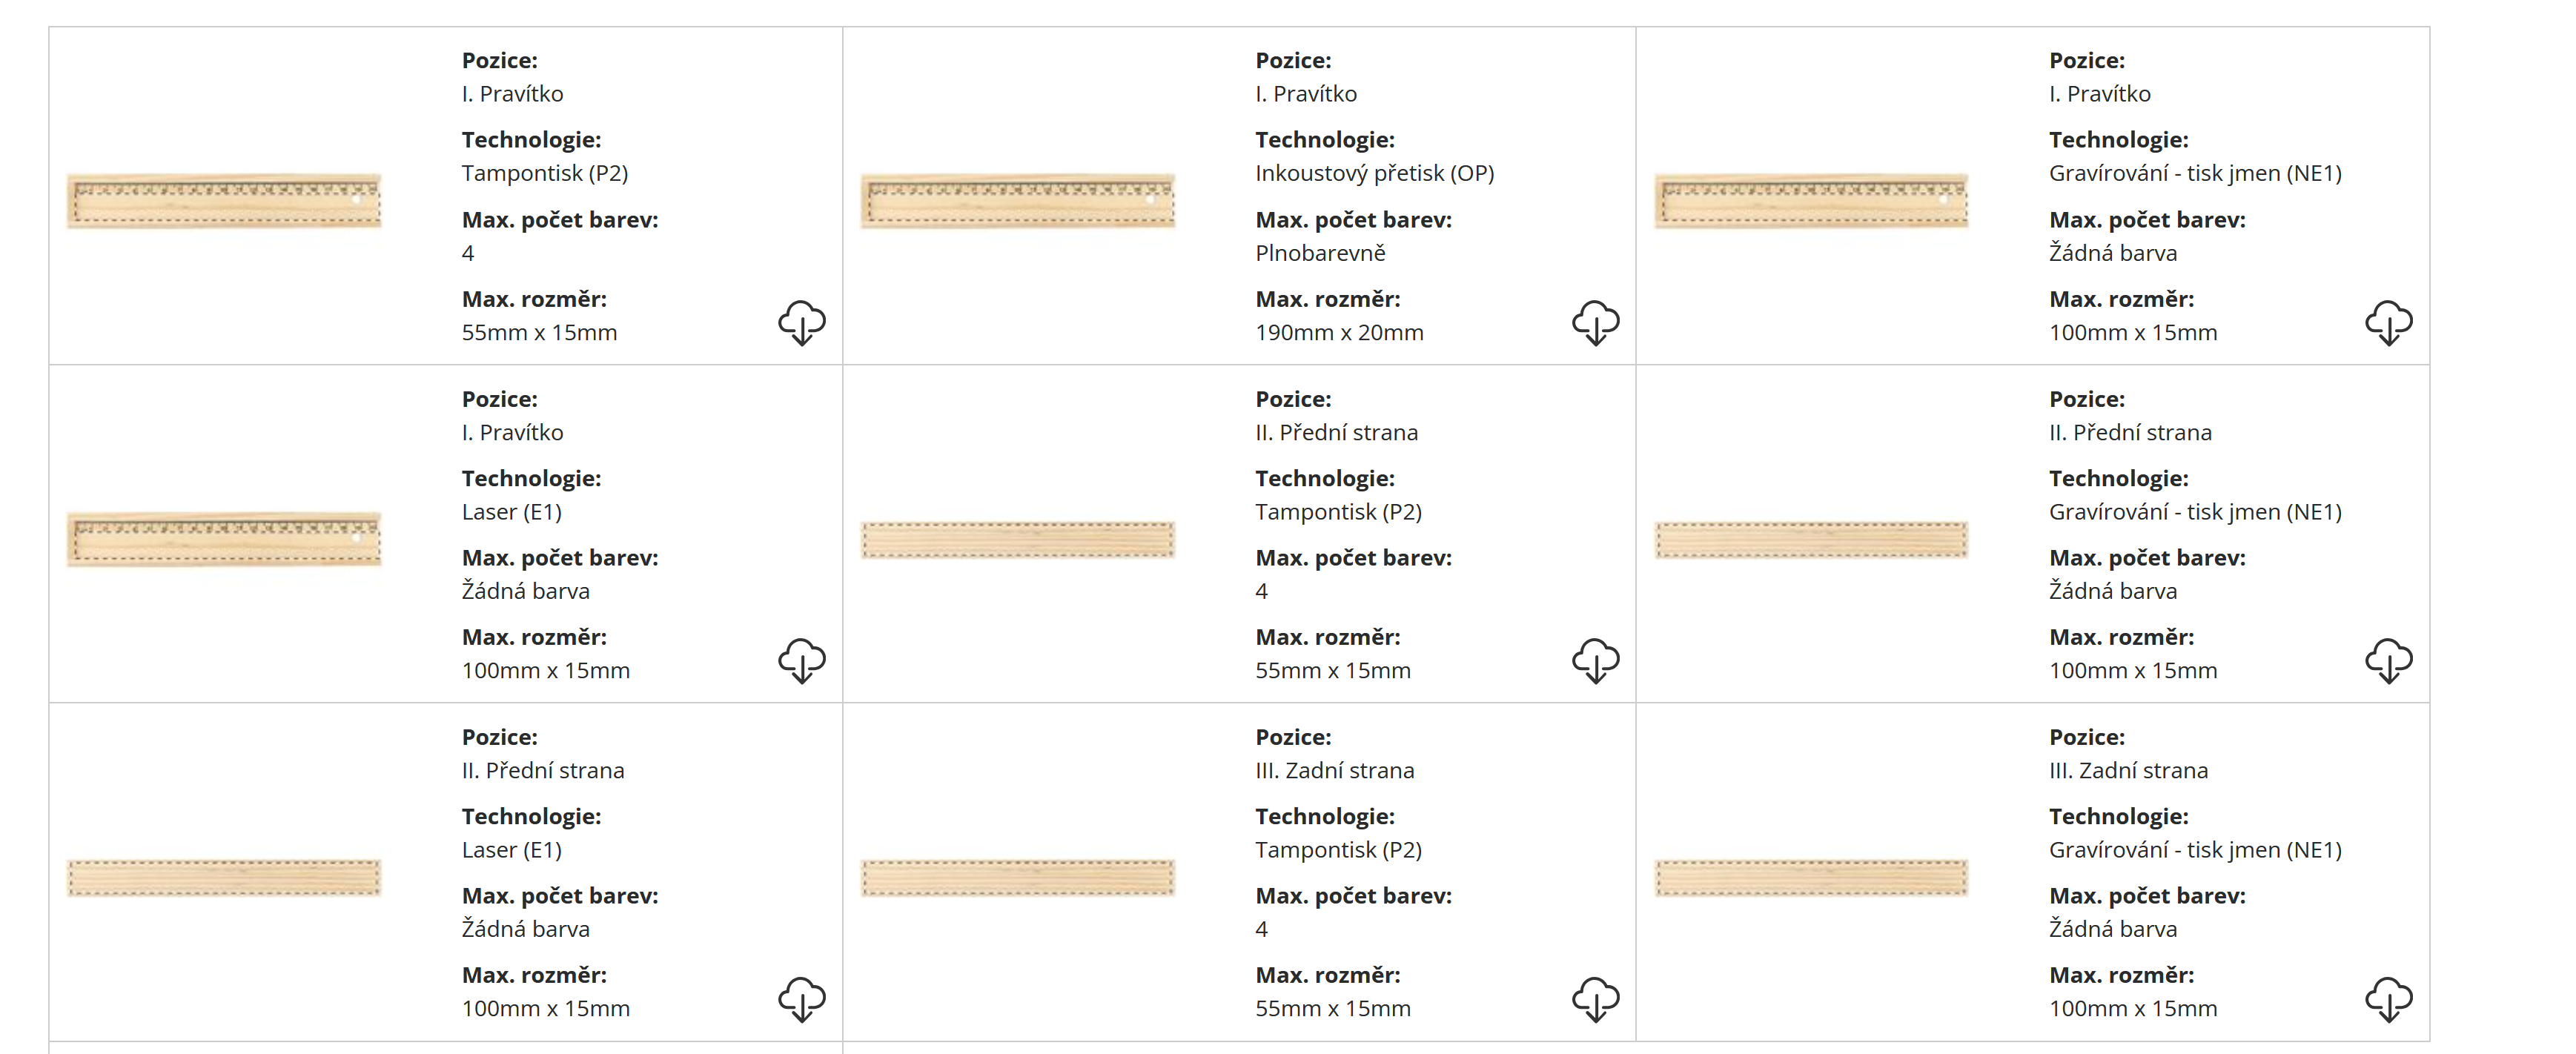Open ruler image for Pravítko Gravírování (NE1)
The width and height of the screenshot is (2576, 1054).
[1811, 201]
